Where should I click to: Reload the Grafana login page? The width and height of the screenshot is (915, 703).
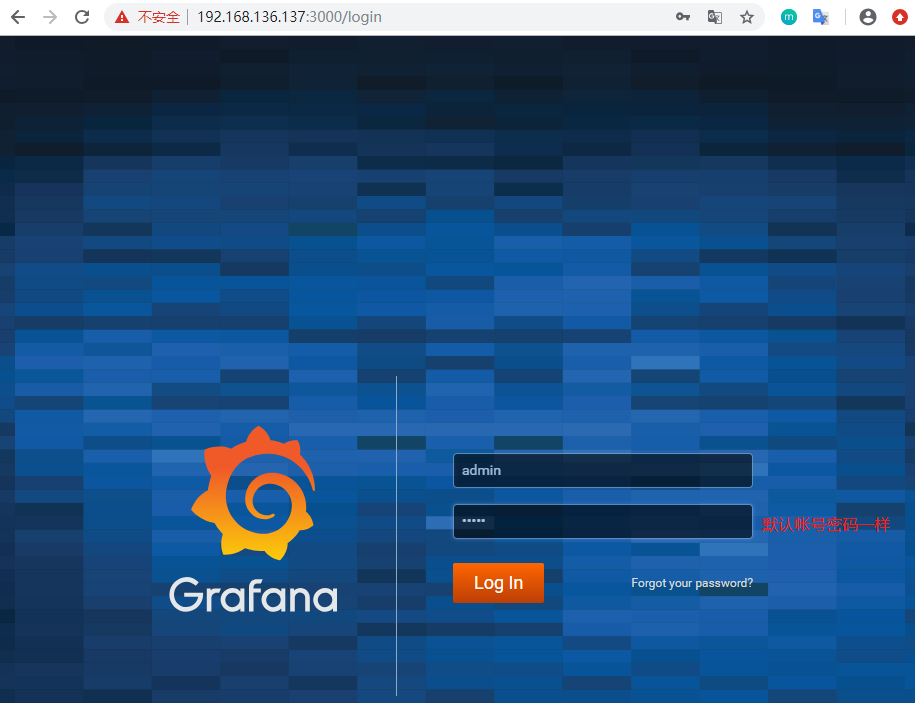[82, 17]
